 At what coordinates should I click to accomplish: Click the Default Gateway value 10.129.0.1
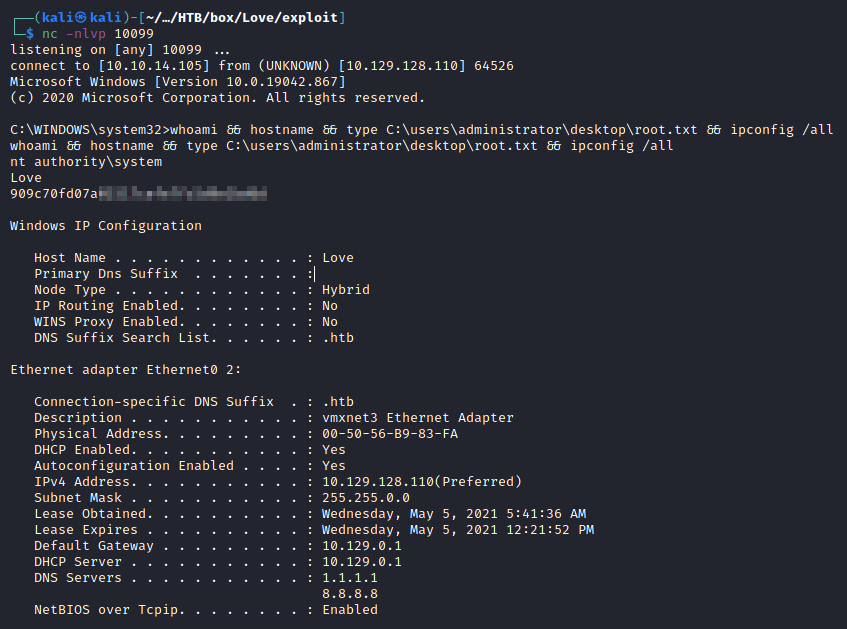coord(362,545)
